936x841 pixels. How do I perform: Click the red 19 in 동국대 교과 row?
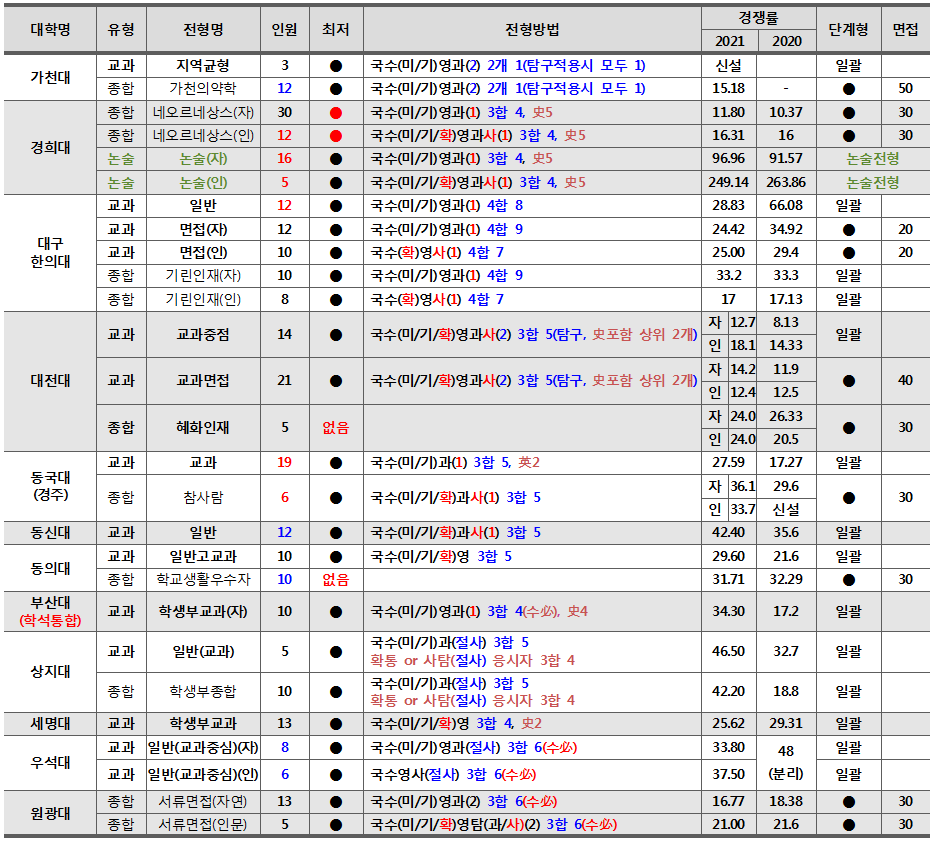[284, 463]
